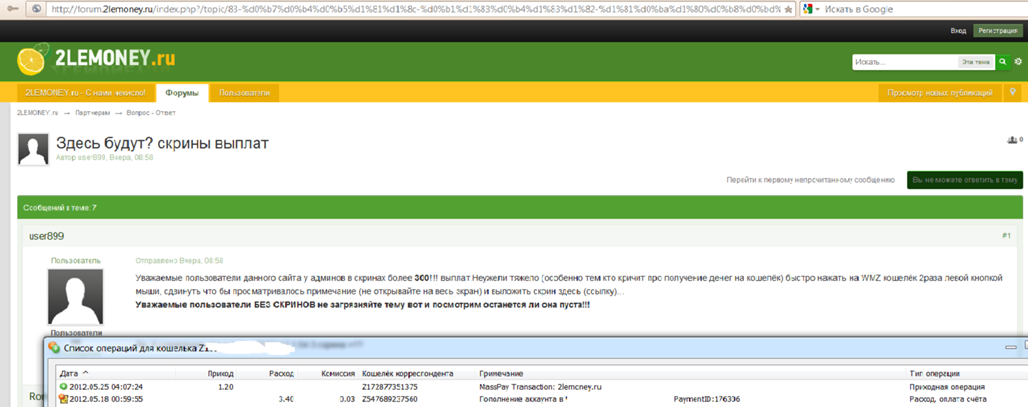
Task: Click 'Просмотр новых публикаций' button
Action: 939,92
